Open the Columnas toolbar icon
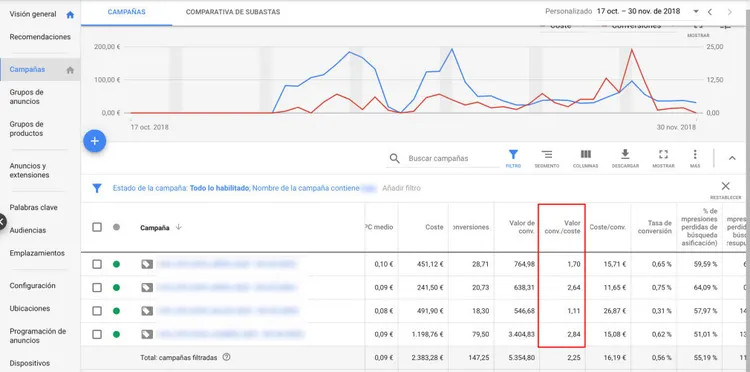The height and width of the screenshot is (372, 750). pyautogui.click(x=585, y=154)
